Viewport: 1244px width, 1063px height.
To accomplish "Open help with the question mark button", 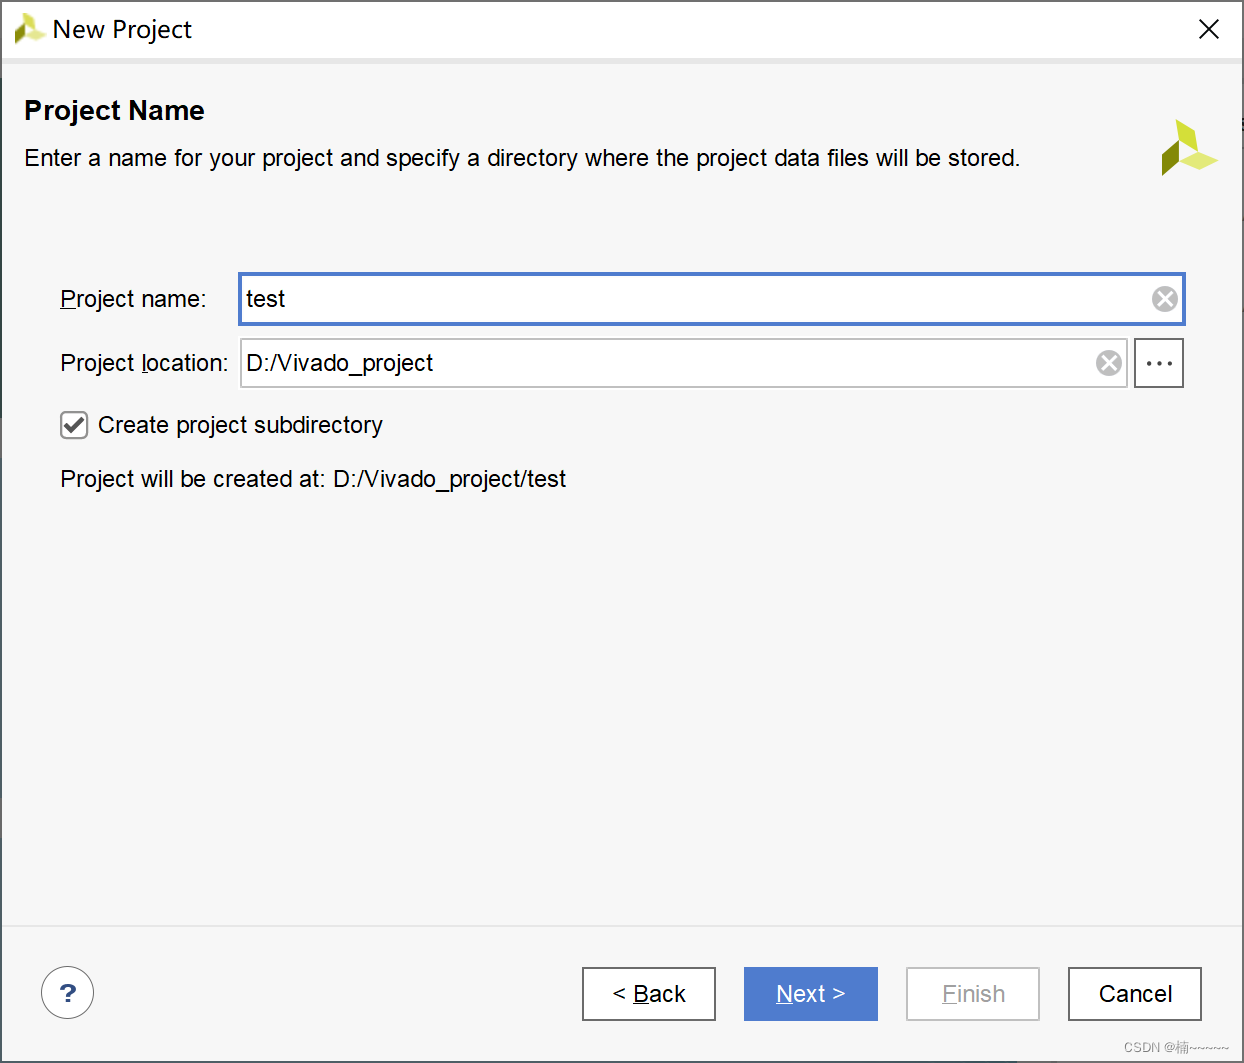I will tap(67, 993).
